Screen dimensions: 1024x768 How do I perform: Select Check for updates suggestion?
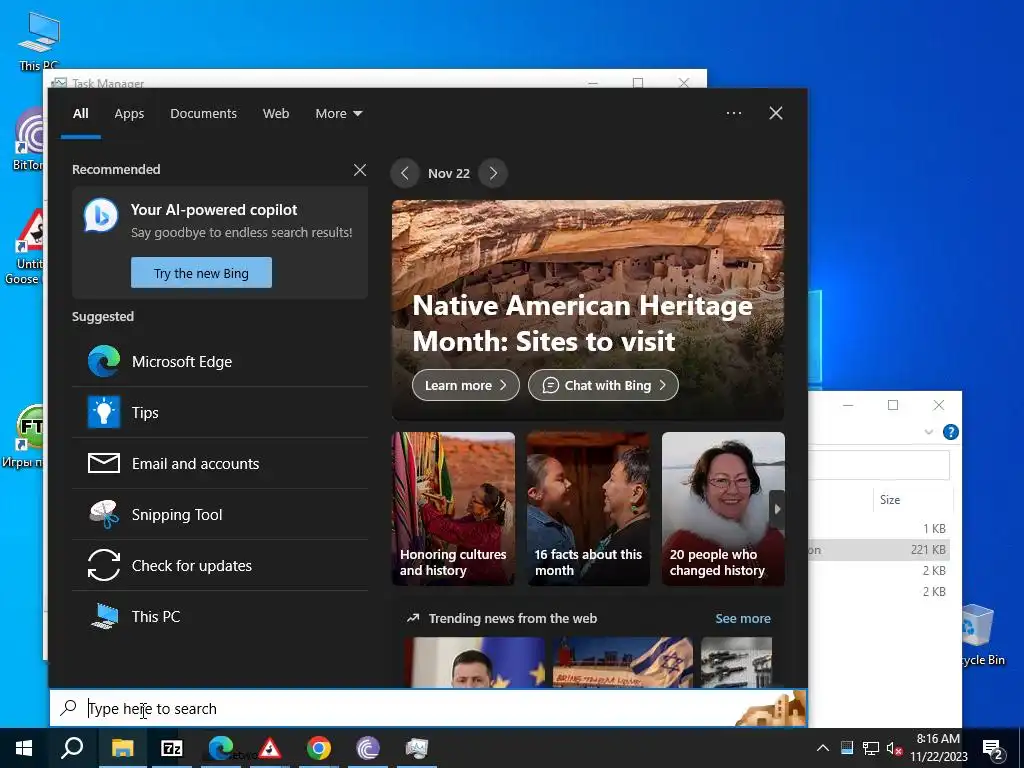tap(220, 566)
